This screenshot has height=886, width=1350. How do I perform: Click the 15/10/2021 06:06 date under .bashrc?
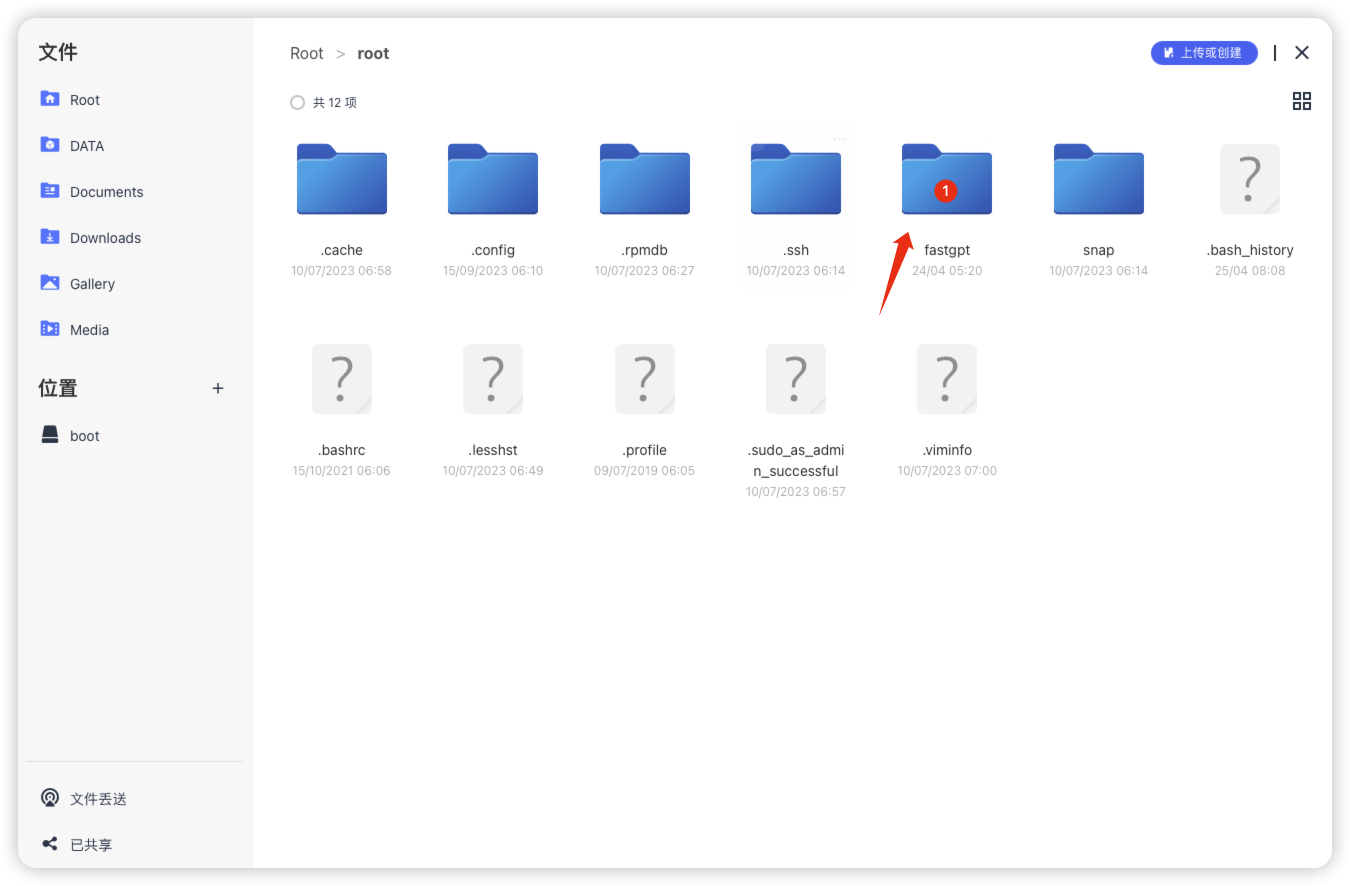click(x=342, y=471)
